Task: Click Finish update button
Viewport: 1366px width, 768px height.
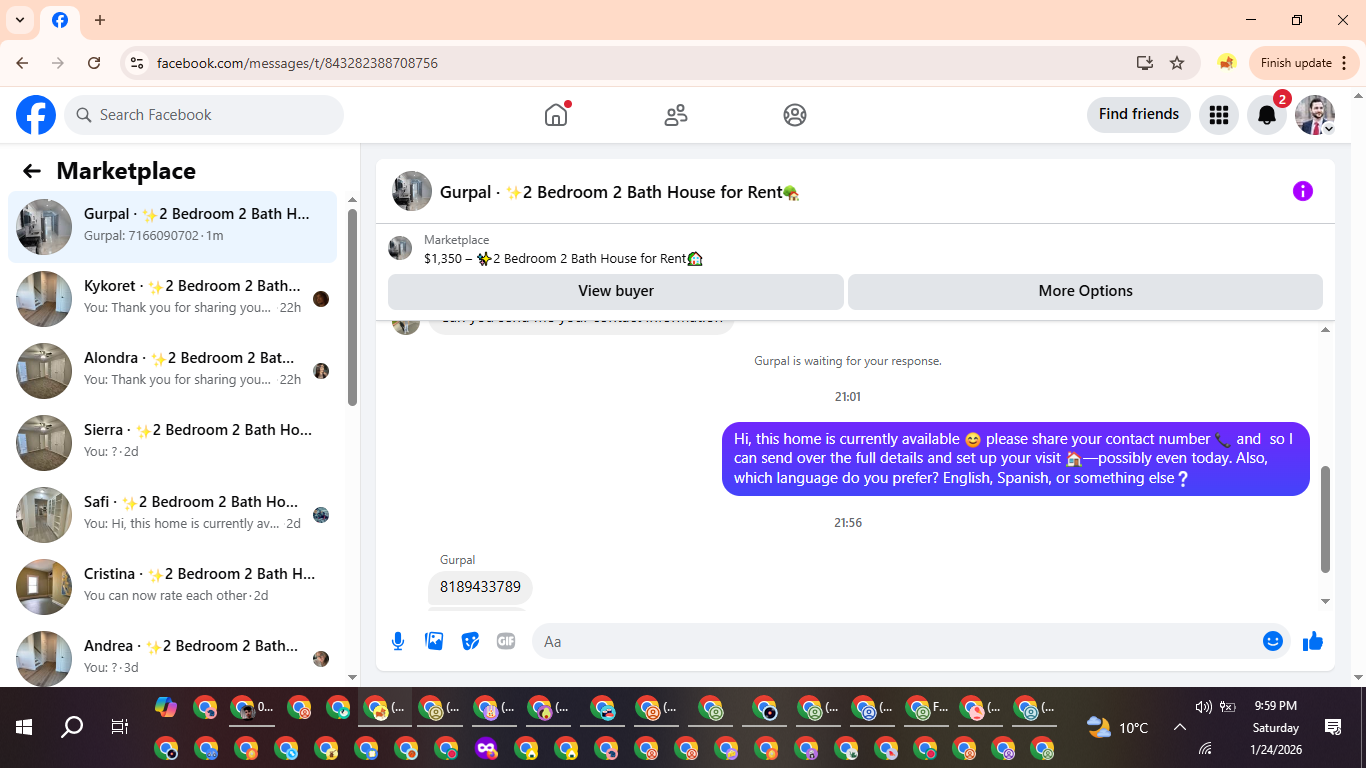Action: click(1304, 63)
